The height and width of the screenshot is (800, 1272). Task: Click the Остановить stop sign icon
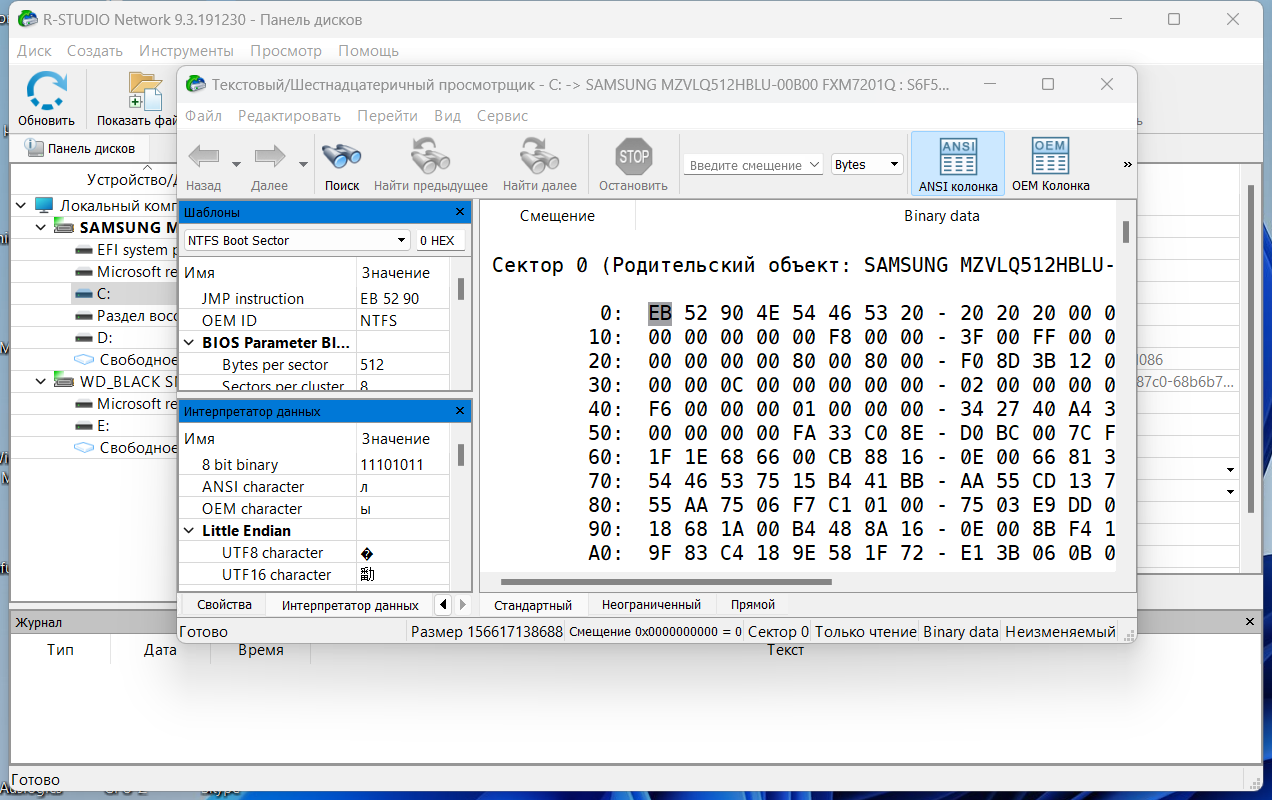pos(633,156)
